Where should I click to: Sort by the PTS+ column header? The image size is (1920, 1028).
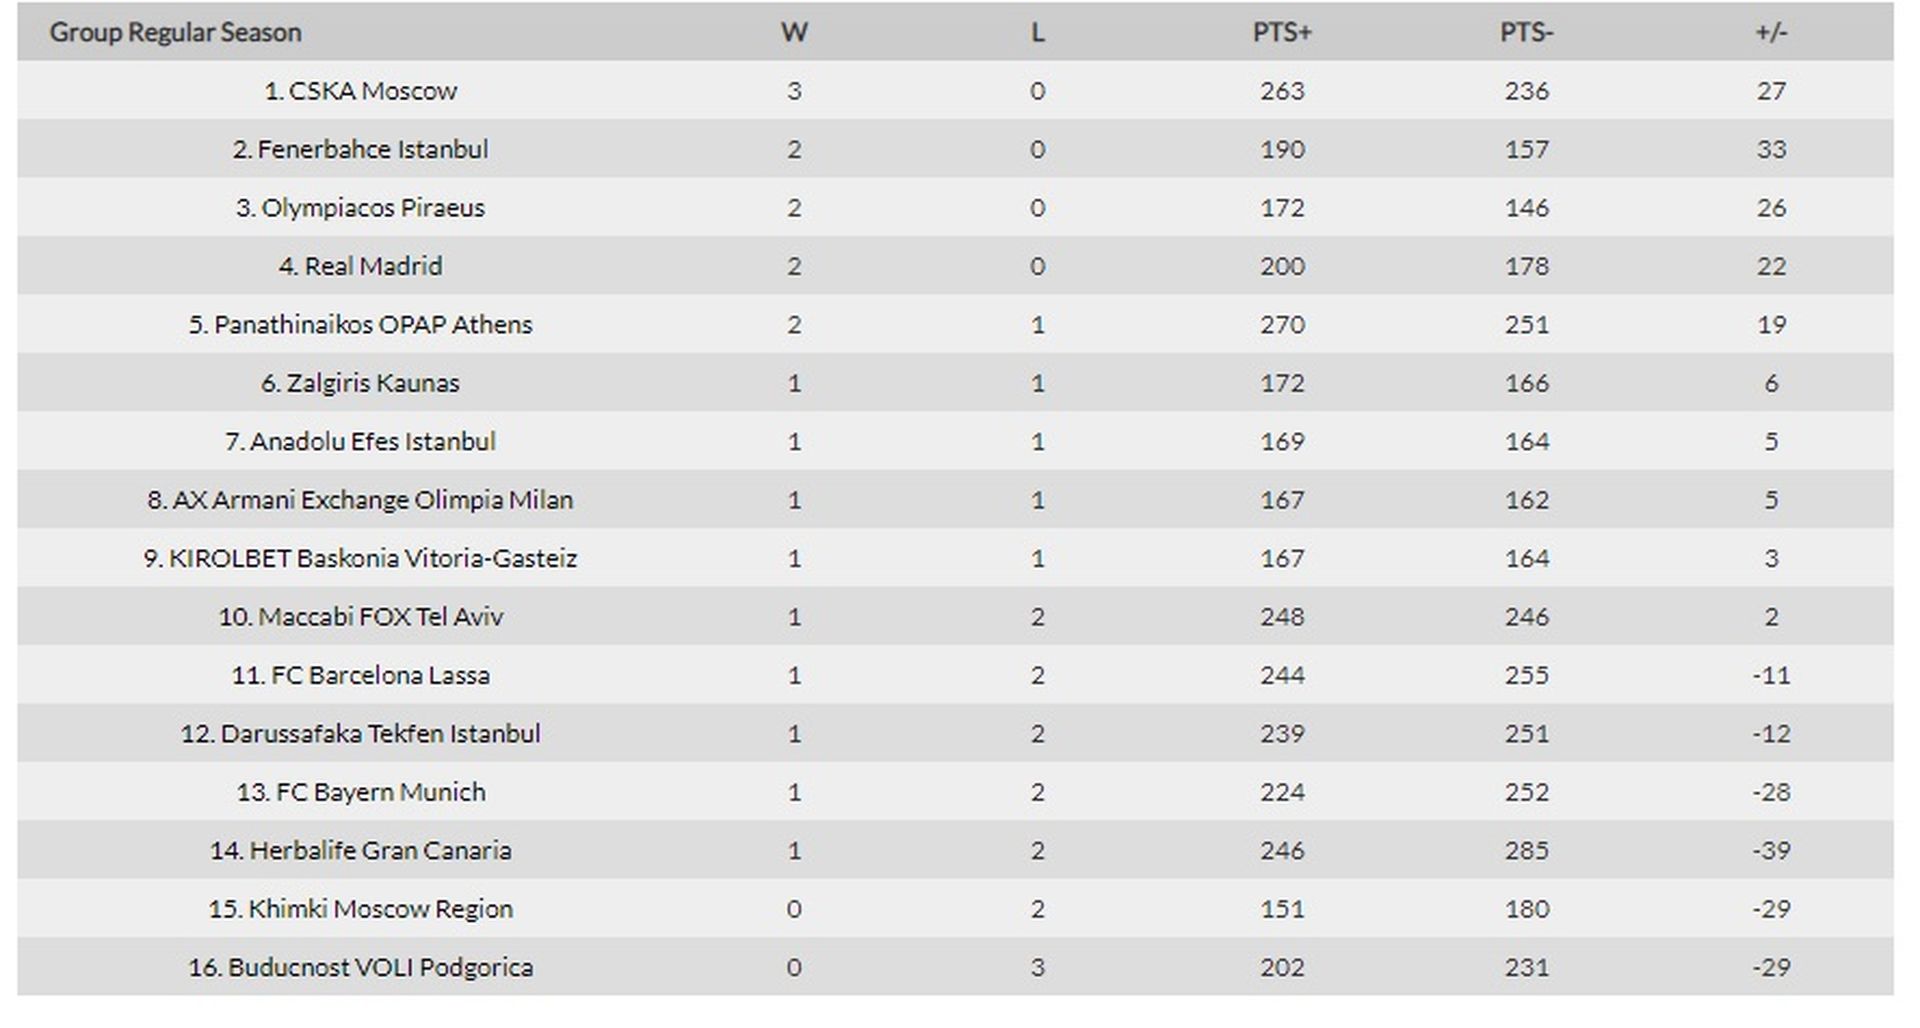[1282, 32]
